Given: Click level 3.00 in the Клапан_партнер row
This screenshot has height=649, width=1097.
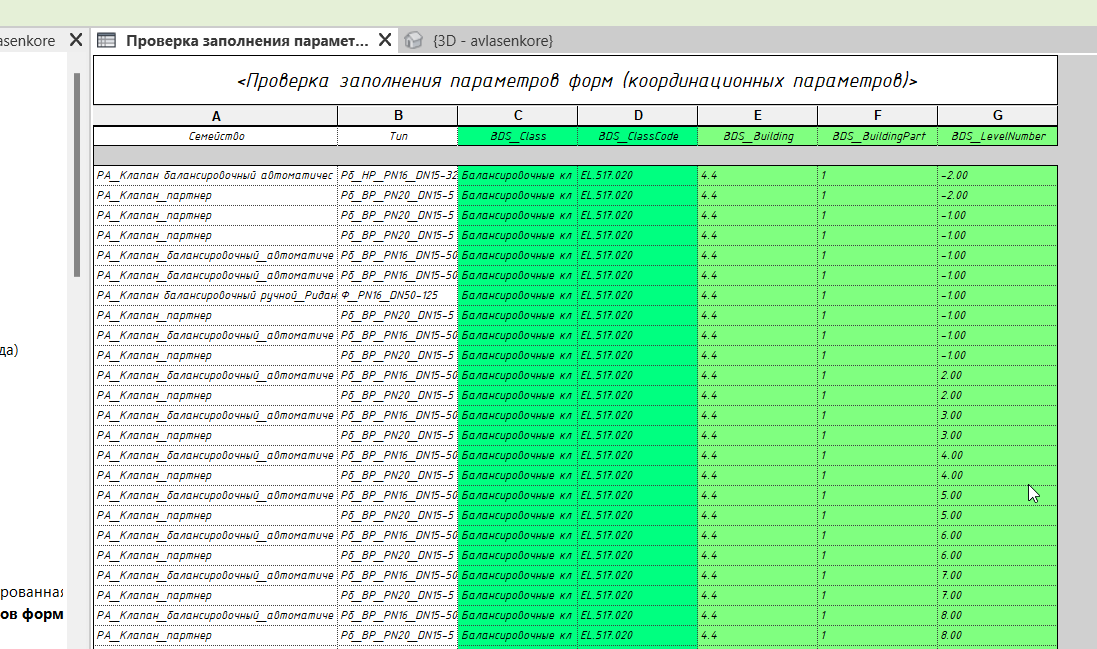Looking at the screenshot, I should [x=998, y=436].
